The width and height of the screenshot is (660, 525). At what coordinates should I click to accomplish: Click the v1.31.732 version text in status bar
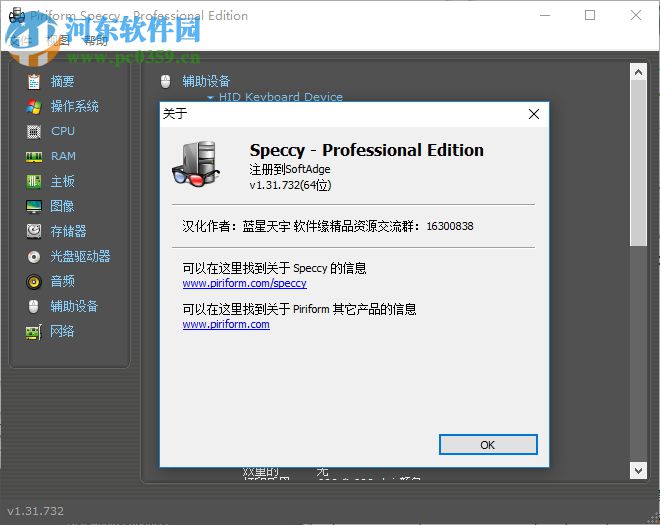(x=36, y=511)
